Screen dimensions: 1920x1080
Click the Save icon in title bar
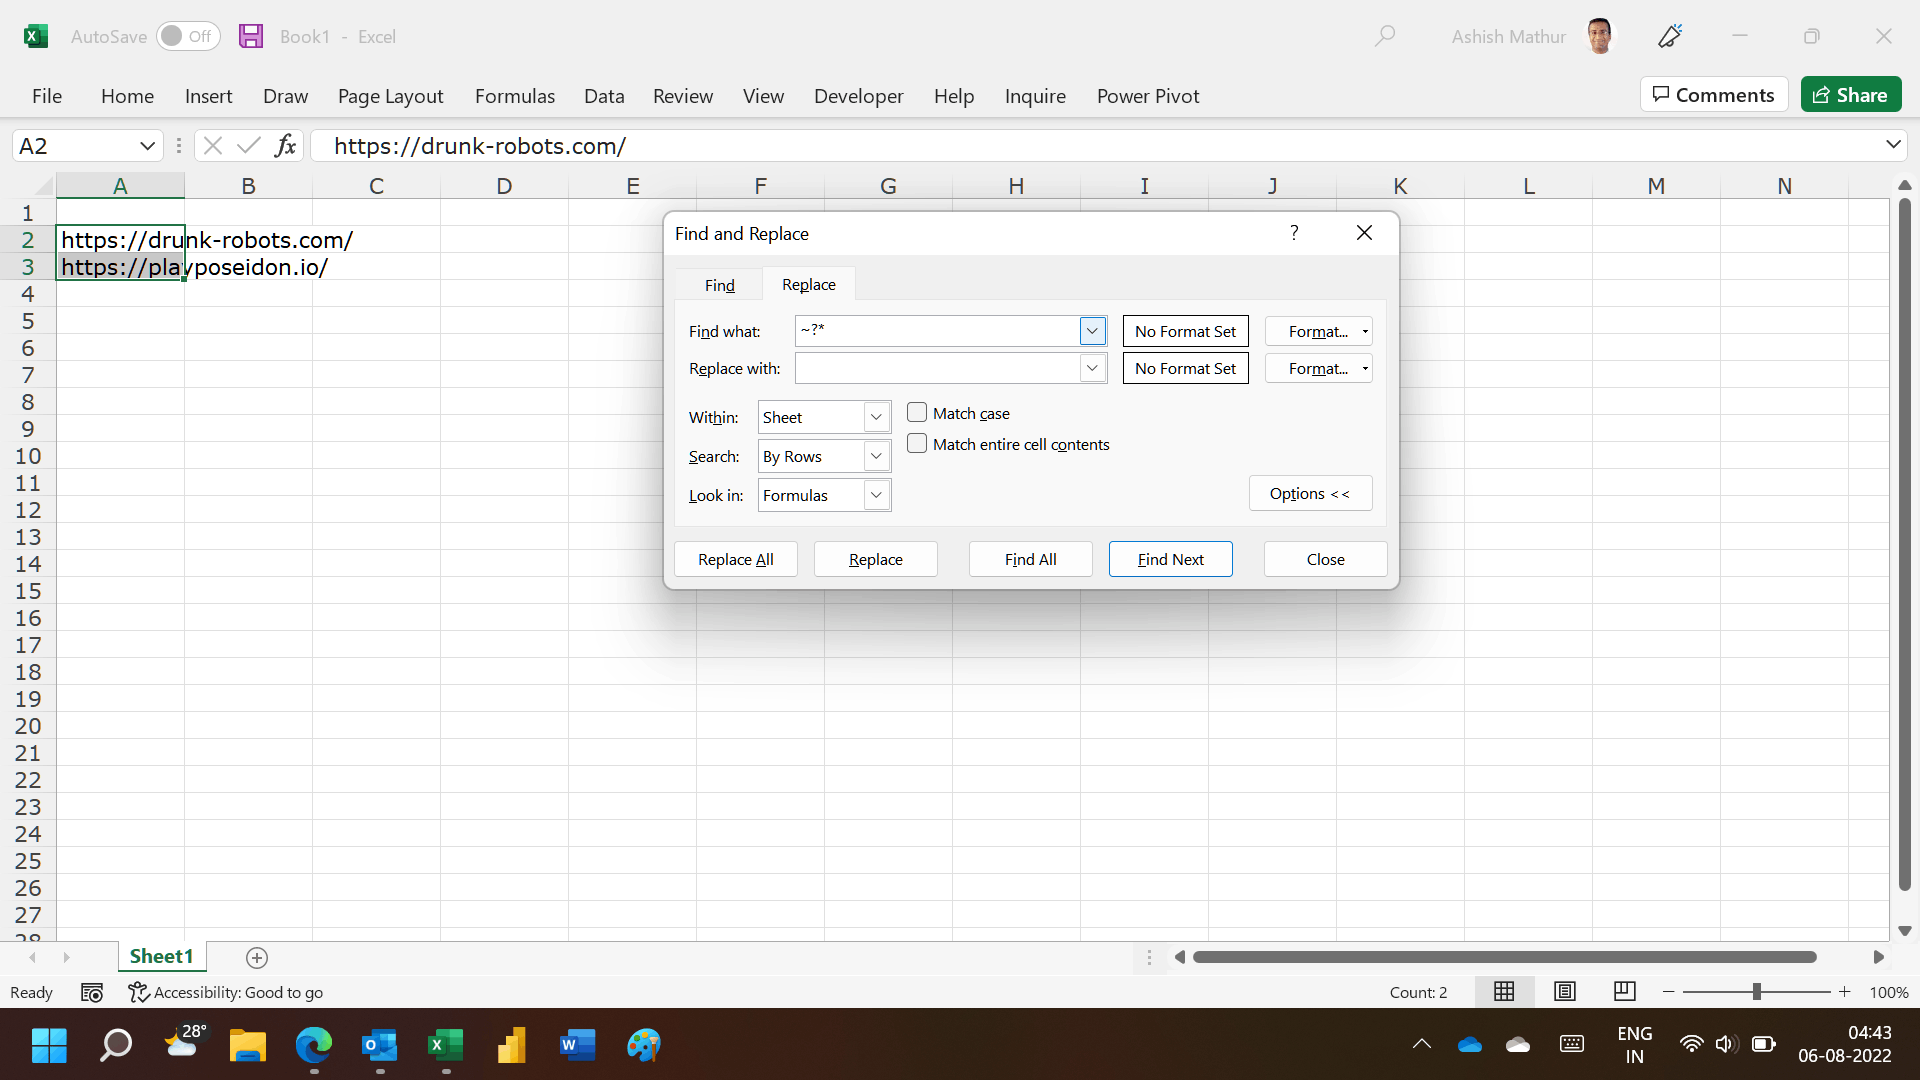[251, 37]
